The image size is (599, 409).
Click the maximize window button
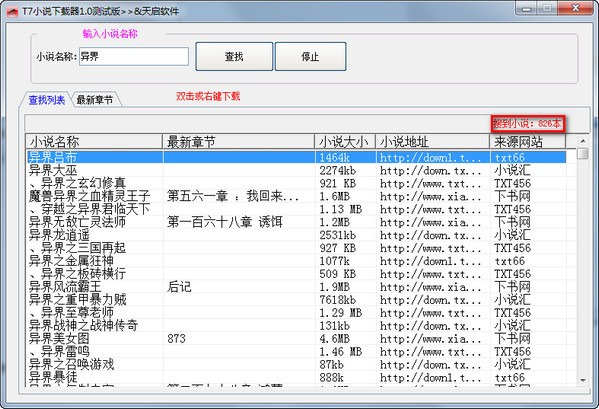pyautogui.click(x=547, y=8)
